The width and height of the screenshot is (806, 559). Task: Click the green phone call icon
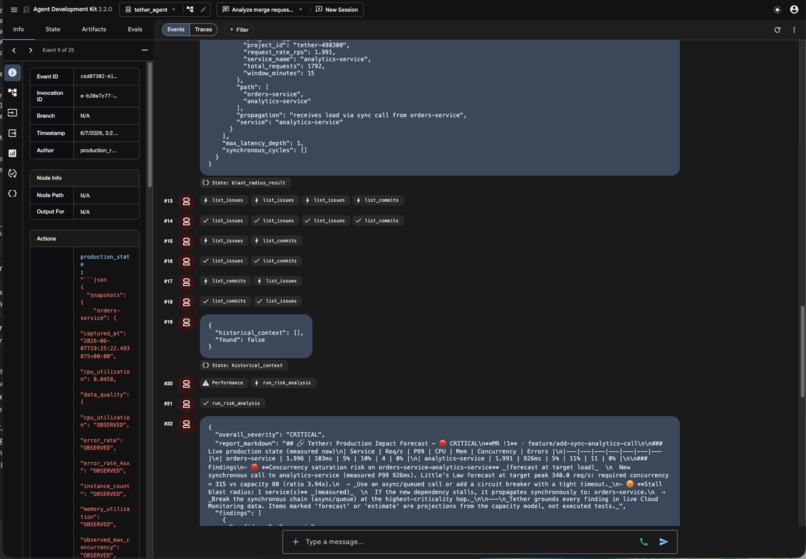(x=643, y=542)
